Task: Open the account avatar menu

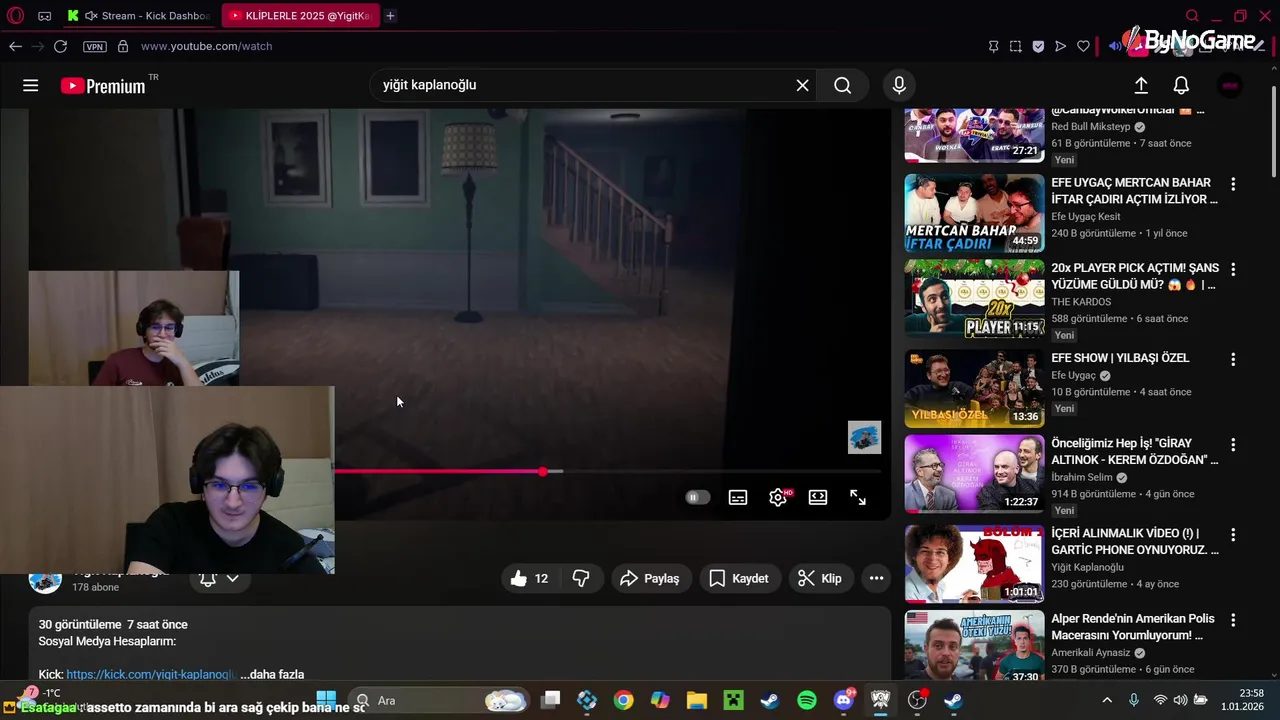Action: pos(1230,86)
